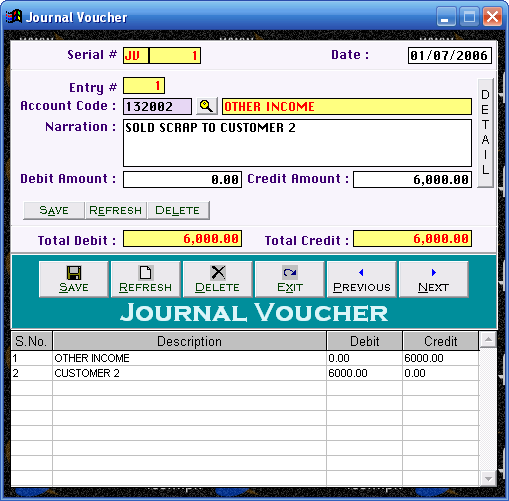Click in the Narration text box
Viewport: 509px width, 501px height.
pos(297,143)
